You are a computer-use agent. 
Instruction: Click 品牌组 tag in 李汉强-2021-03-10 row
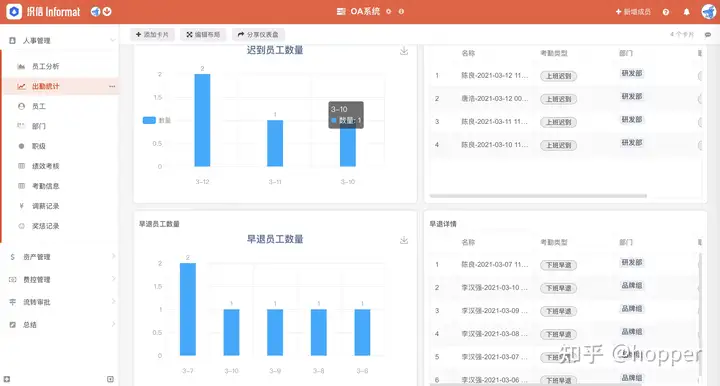pyautogui.click(x=632, y=285)
